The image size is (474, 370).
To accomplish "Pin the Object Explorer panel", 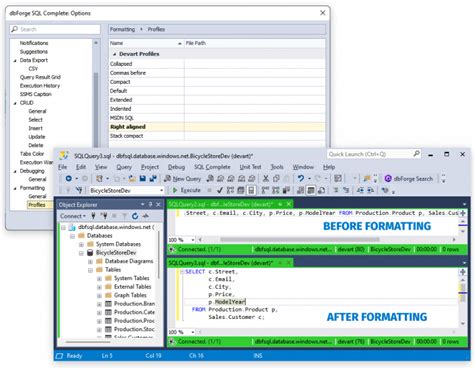I will pos(150,204).
